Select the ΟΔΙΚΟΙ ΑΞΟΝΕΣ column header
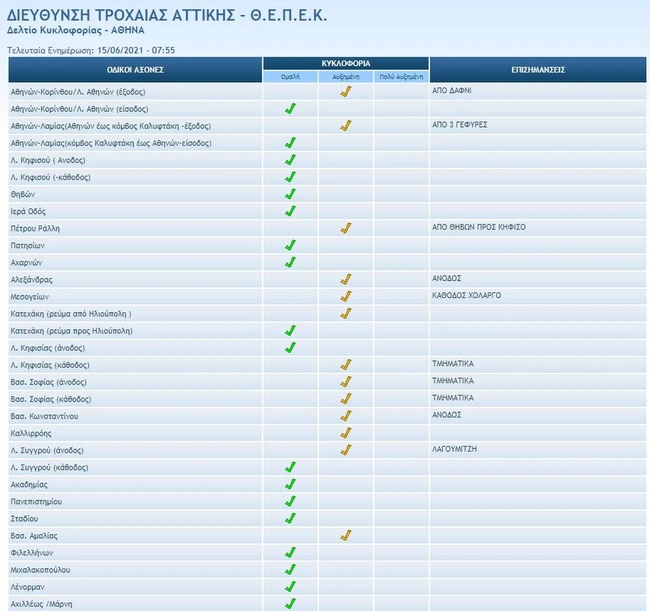 (135, 69)
